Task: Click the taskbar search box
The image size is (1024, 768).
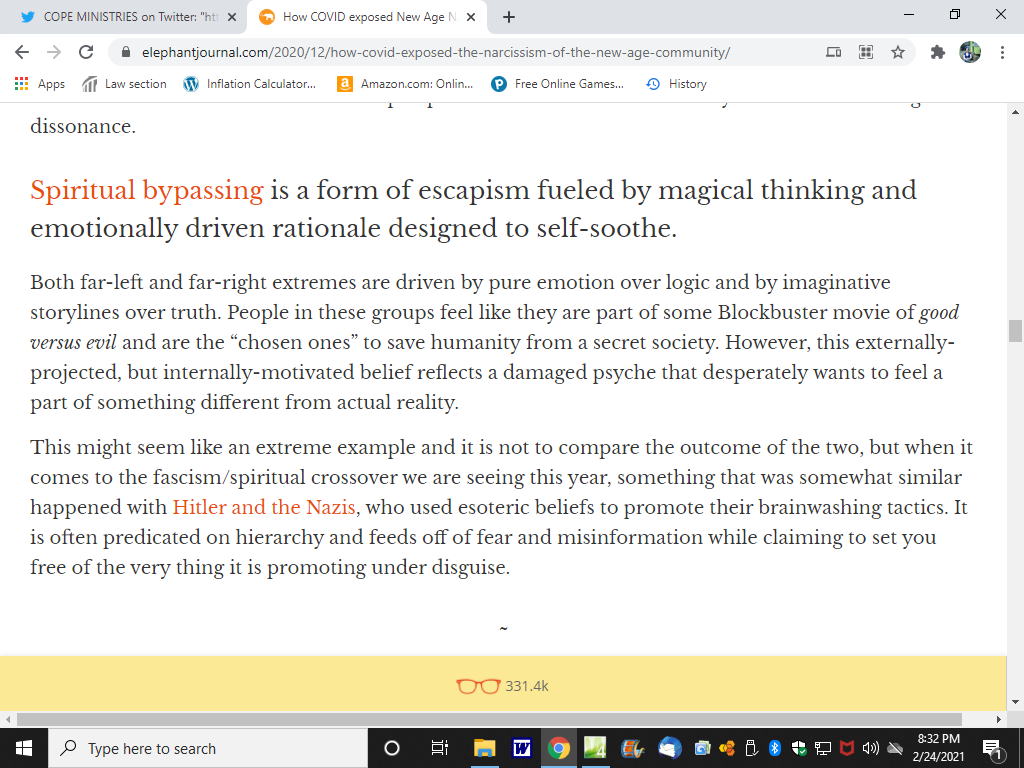Action: click(x=208, y=748)
